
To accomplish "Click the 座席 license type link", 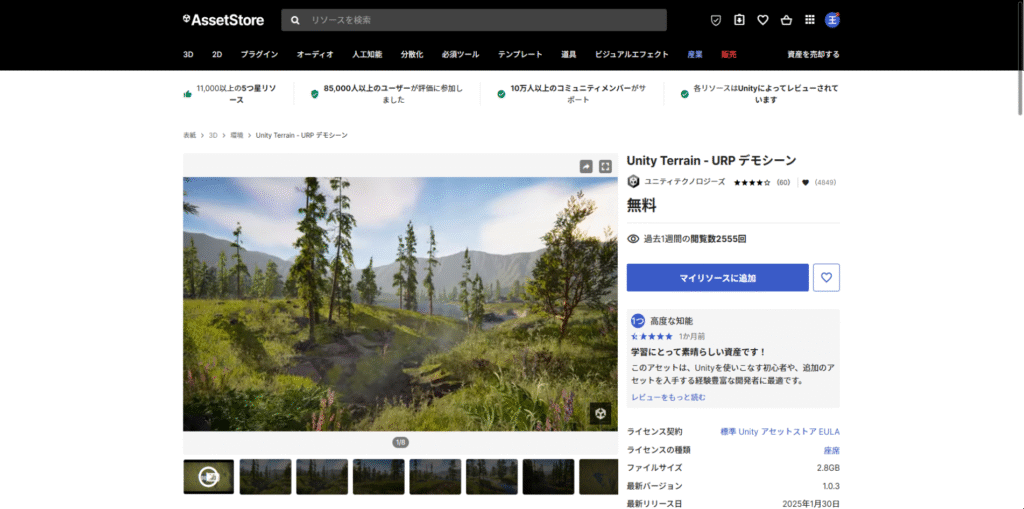I will 832,450.
